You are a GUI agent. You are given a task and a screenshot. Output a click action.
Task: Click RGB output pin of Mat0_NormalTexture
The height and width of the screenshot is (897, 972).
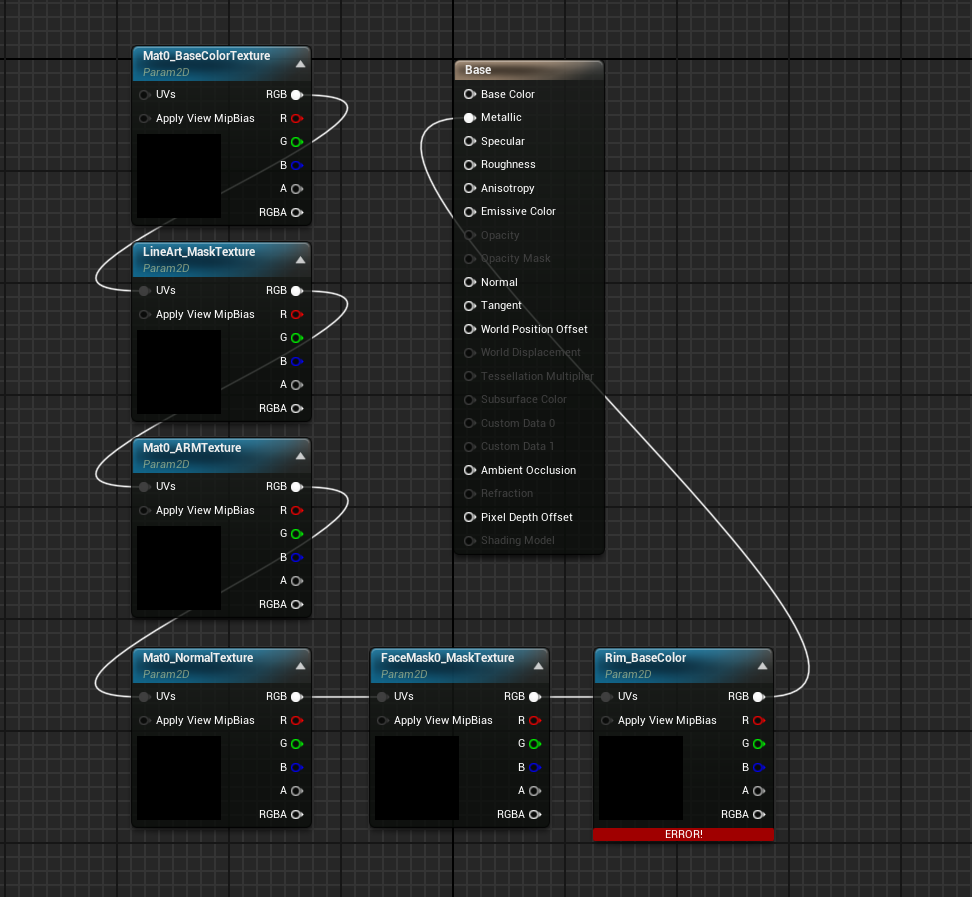click(x=297, y=697)
